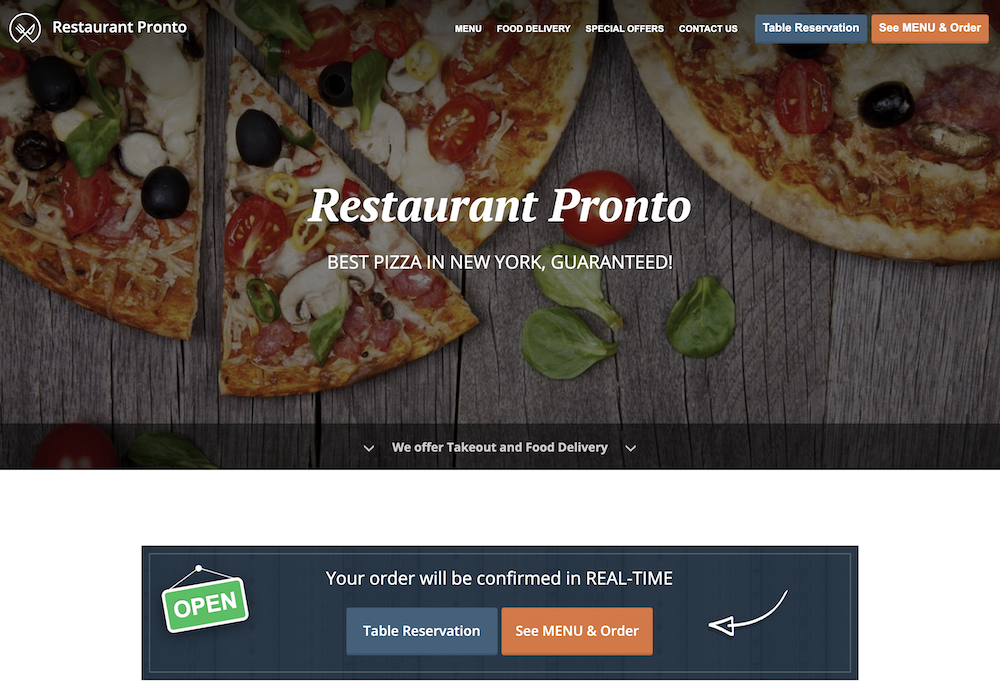The image size is (1000, 684).
Task: Expand the chevron right of Food Delivery text
Action: 630,448
